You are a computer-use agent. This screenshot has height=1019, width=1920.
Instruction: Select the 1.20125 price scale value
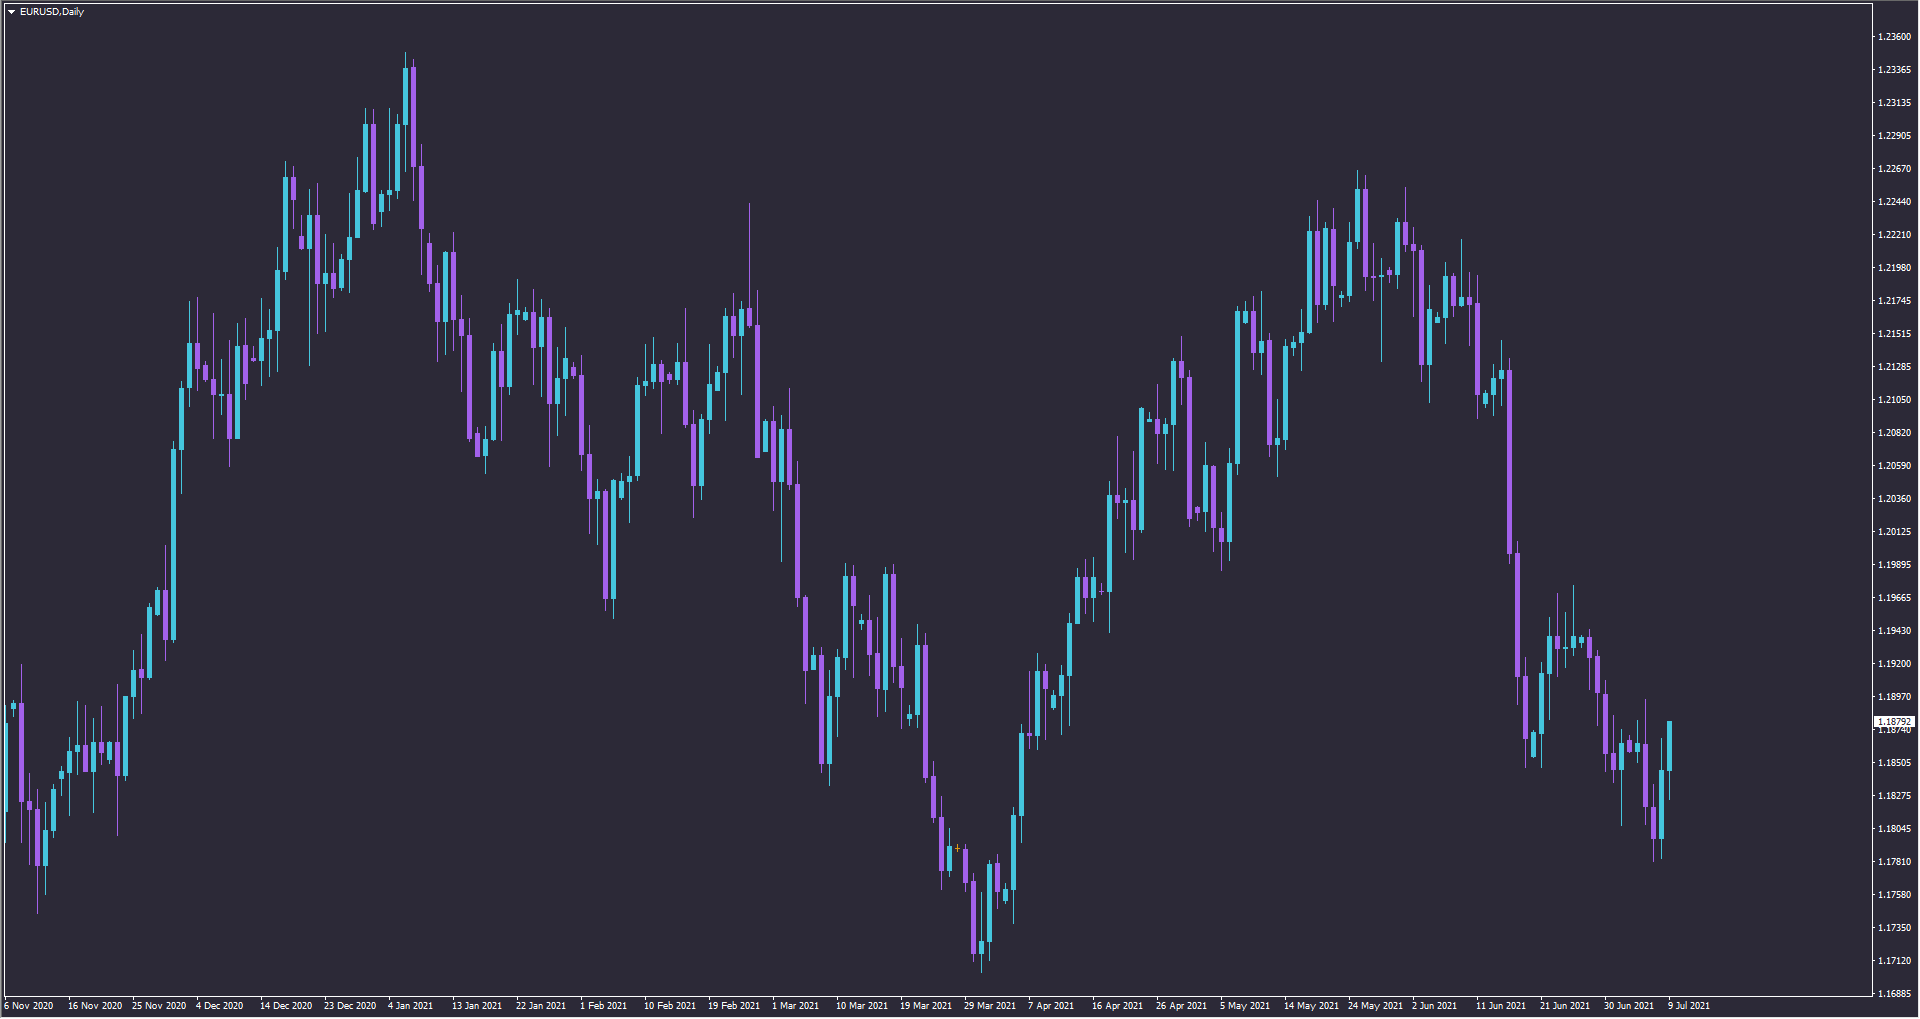[1894, 532]
